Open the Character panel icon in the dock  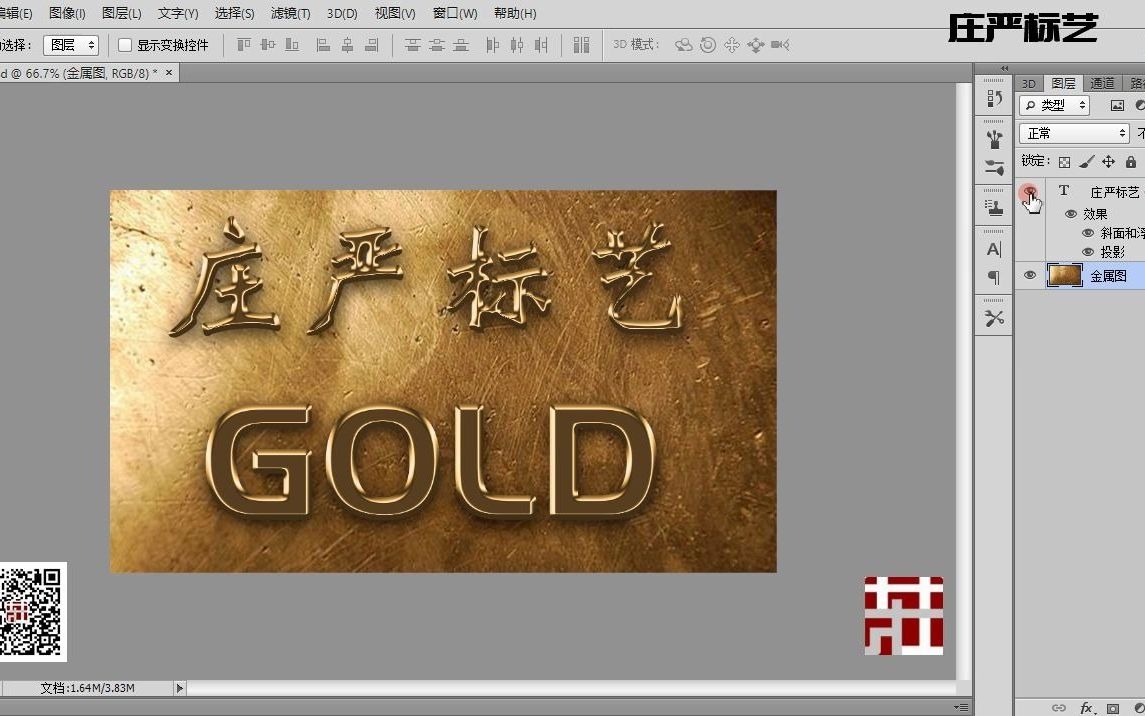click(x=993, y=248)
